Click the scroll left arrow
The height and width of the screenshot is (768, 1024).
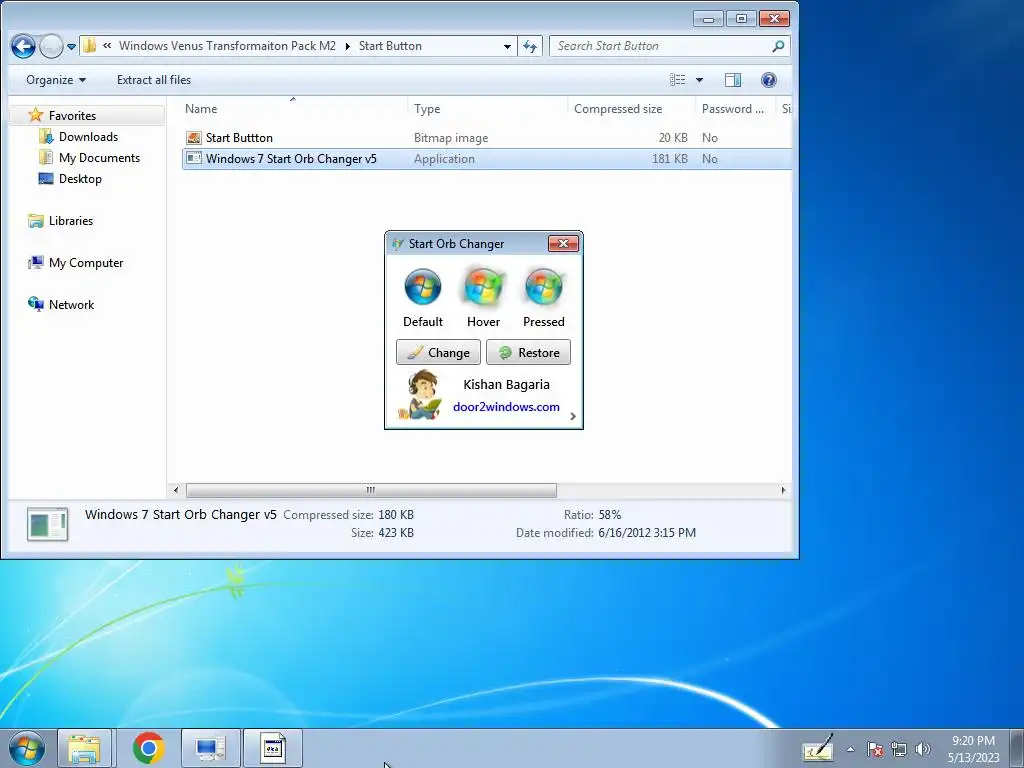pos(176,490)
